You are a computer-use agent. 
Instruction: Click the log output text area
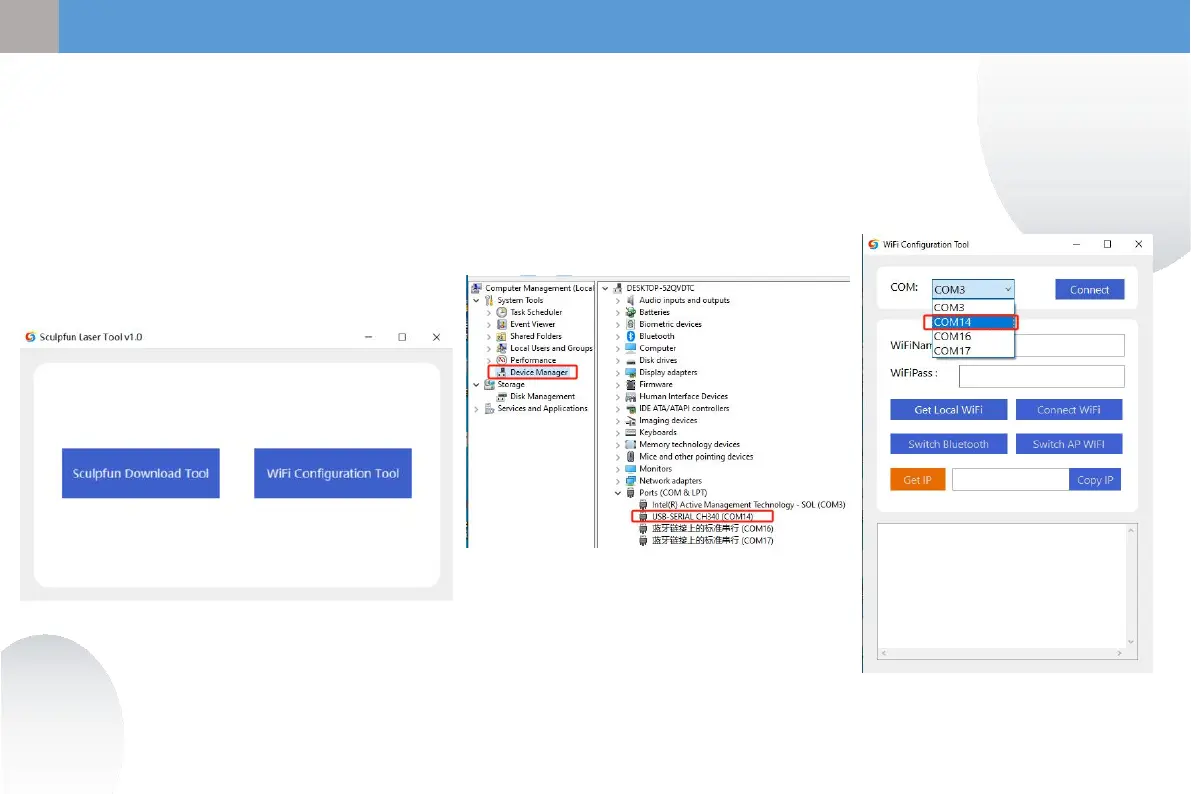(x=1002, y=586)
